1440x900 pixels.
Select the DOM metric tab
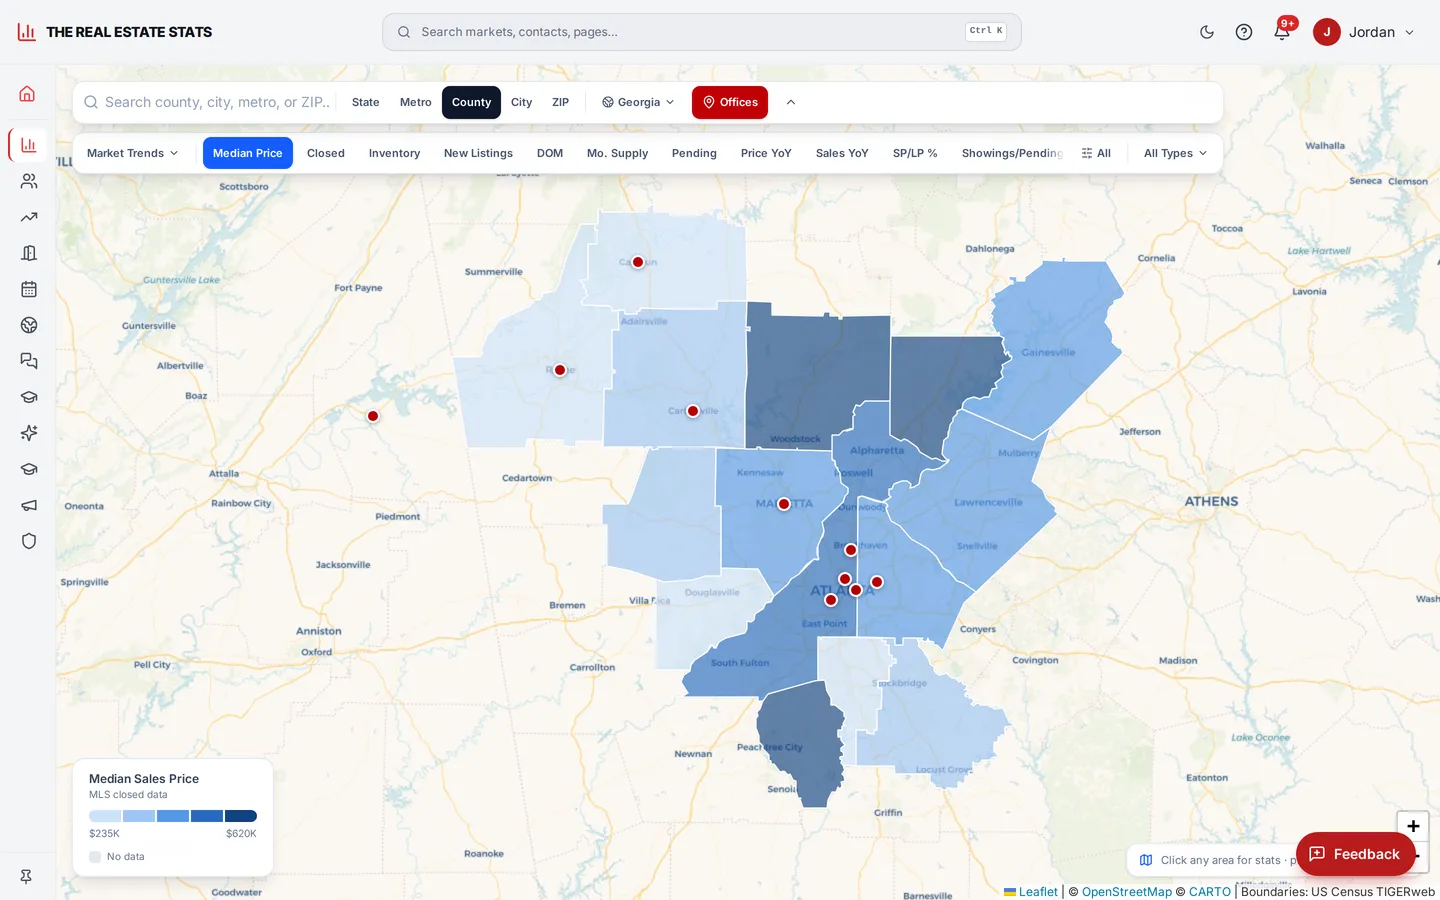[x=550, y=153]
